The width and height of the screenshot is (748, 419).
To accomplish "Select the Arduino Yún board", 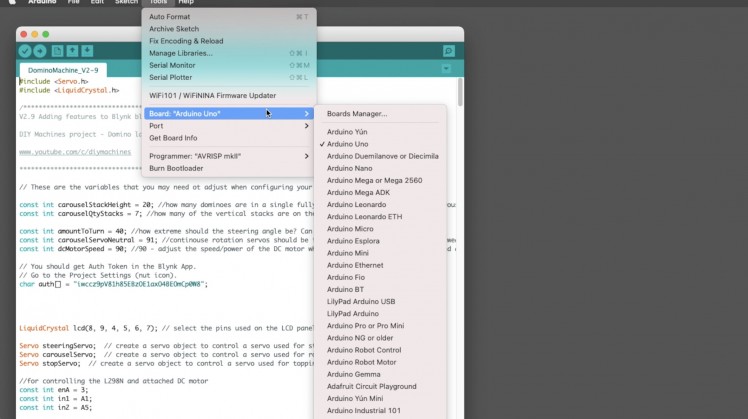I will click(x=380, y=132).
